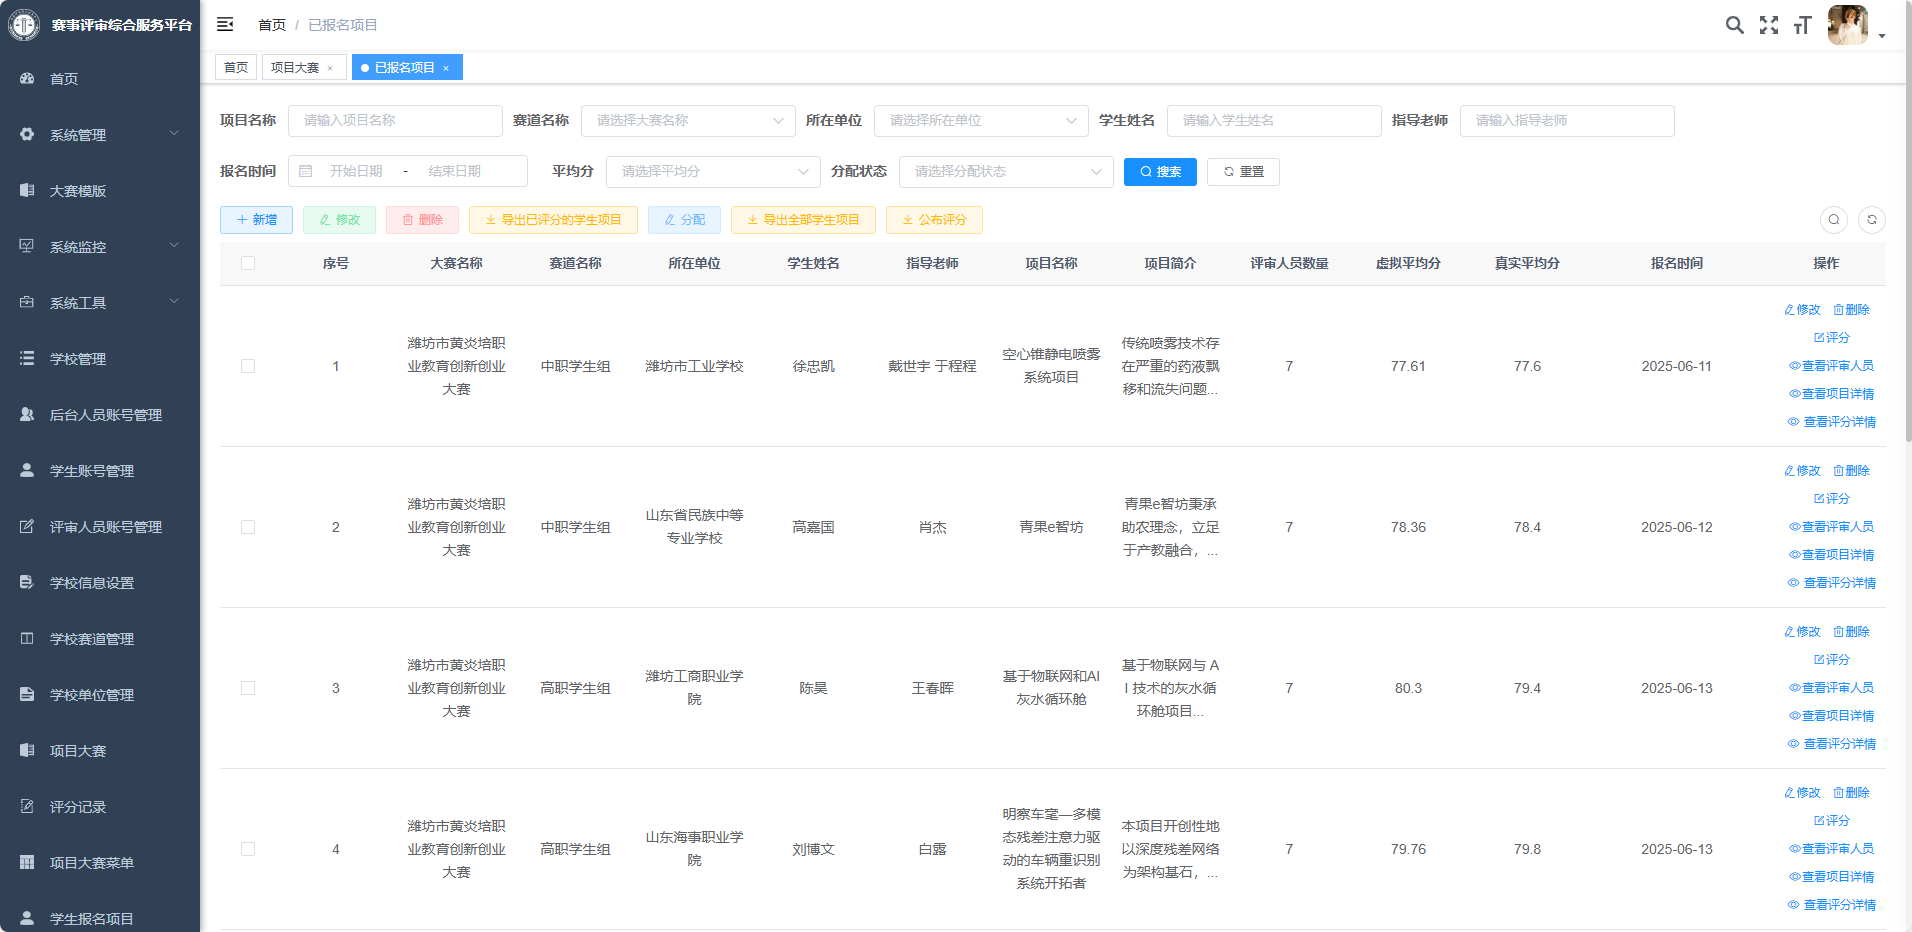Click the round refresh icon above table
The height and width of the screenshot is (932, 1912).
1871,219
